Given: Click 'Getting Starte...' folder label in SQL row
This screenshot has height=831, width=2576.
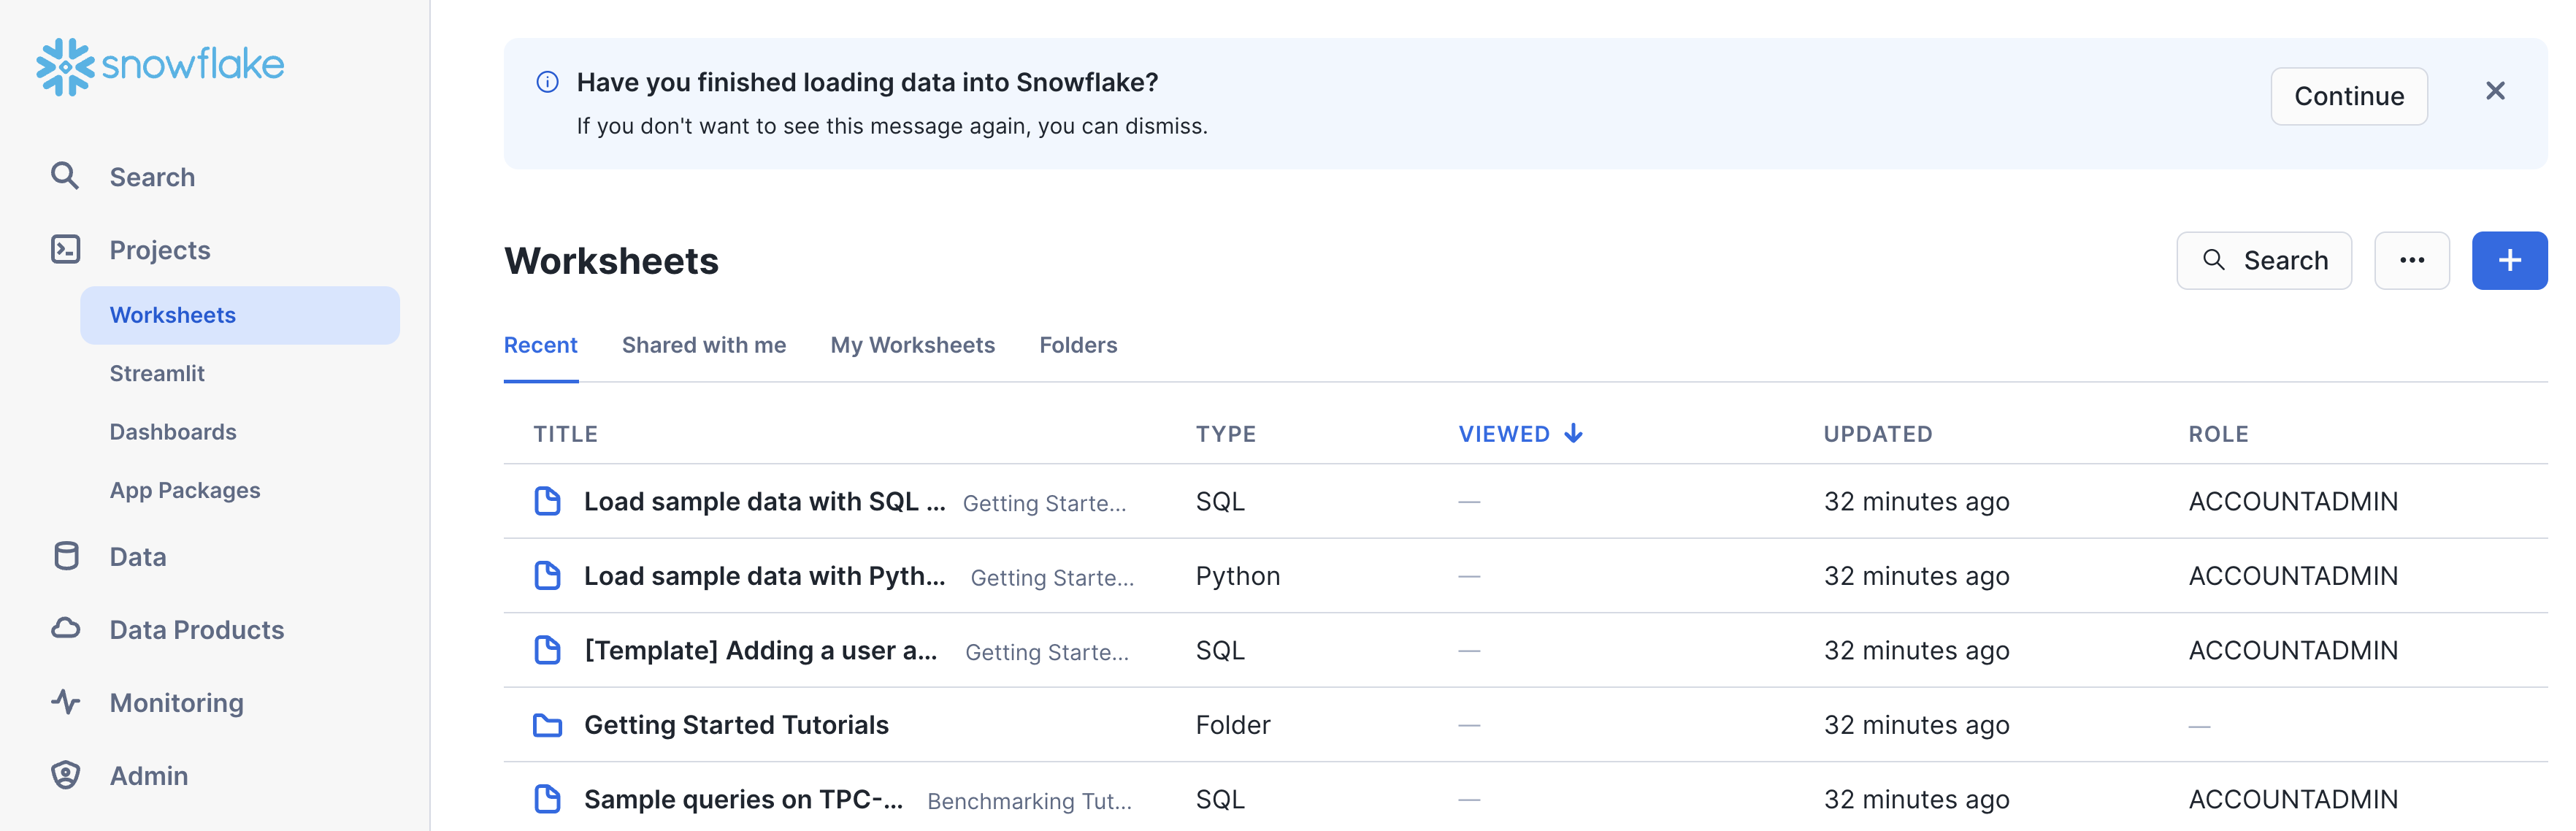Looking at the screenshot, I should 1044,503.
